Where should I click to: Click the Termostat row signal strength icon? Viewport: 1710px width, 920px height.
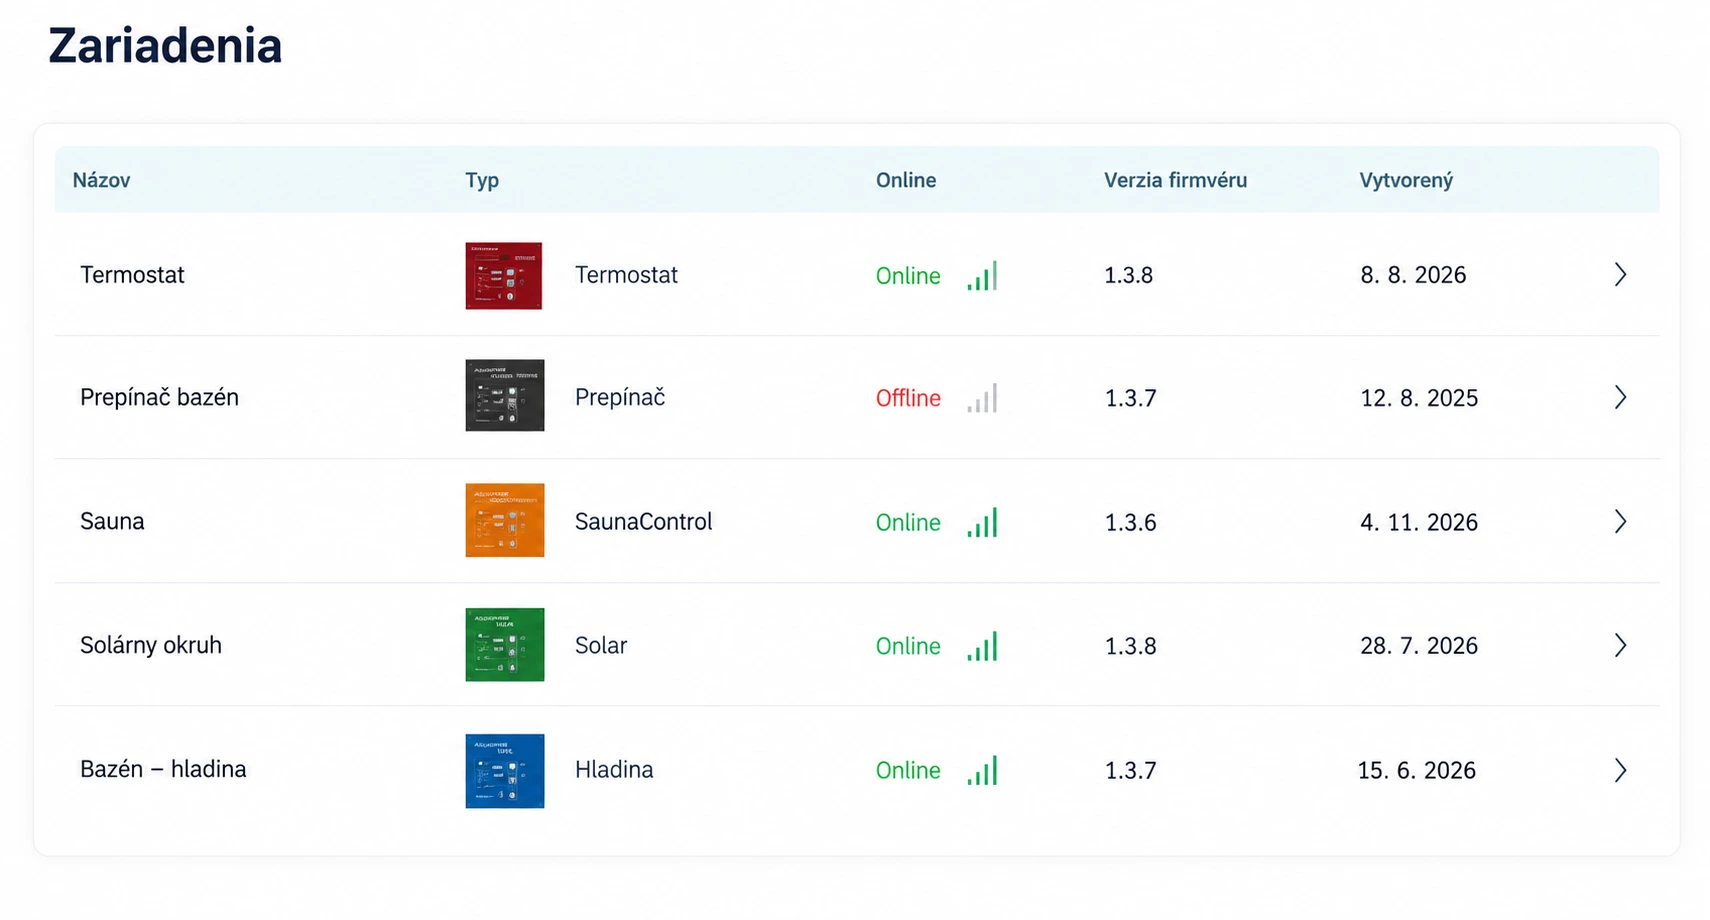coord(982,276)
